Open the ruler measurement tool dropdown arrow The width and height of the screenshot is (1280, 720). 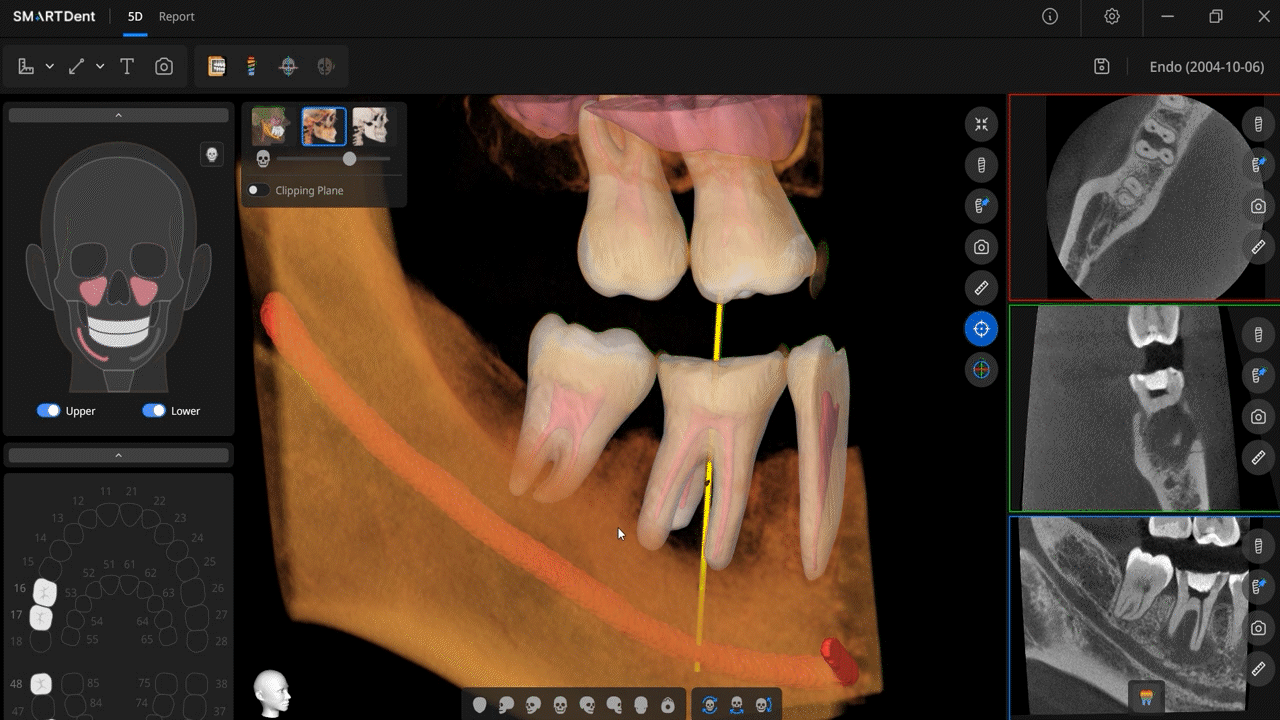[50, 67]
